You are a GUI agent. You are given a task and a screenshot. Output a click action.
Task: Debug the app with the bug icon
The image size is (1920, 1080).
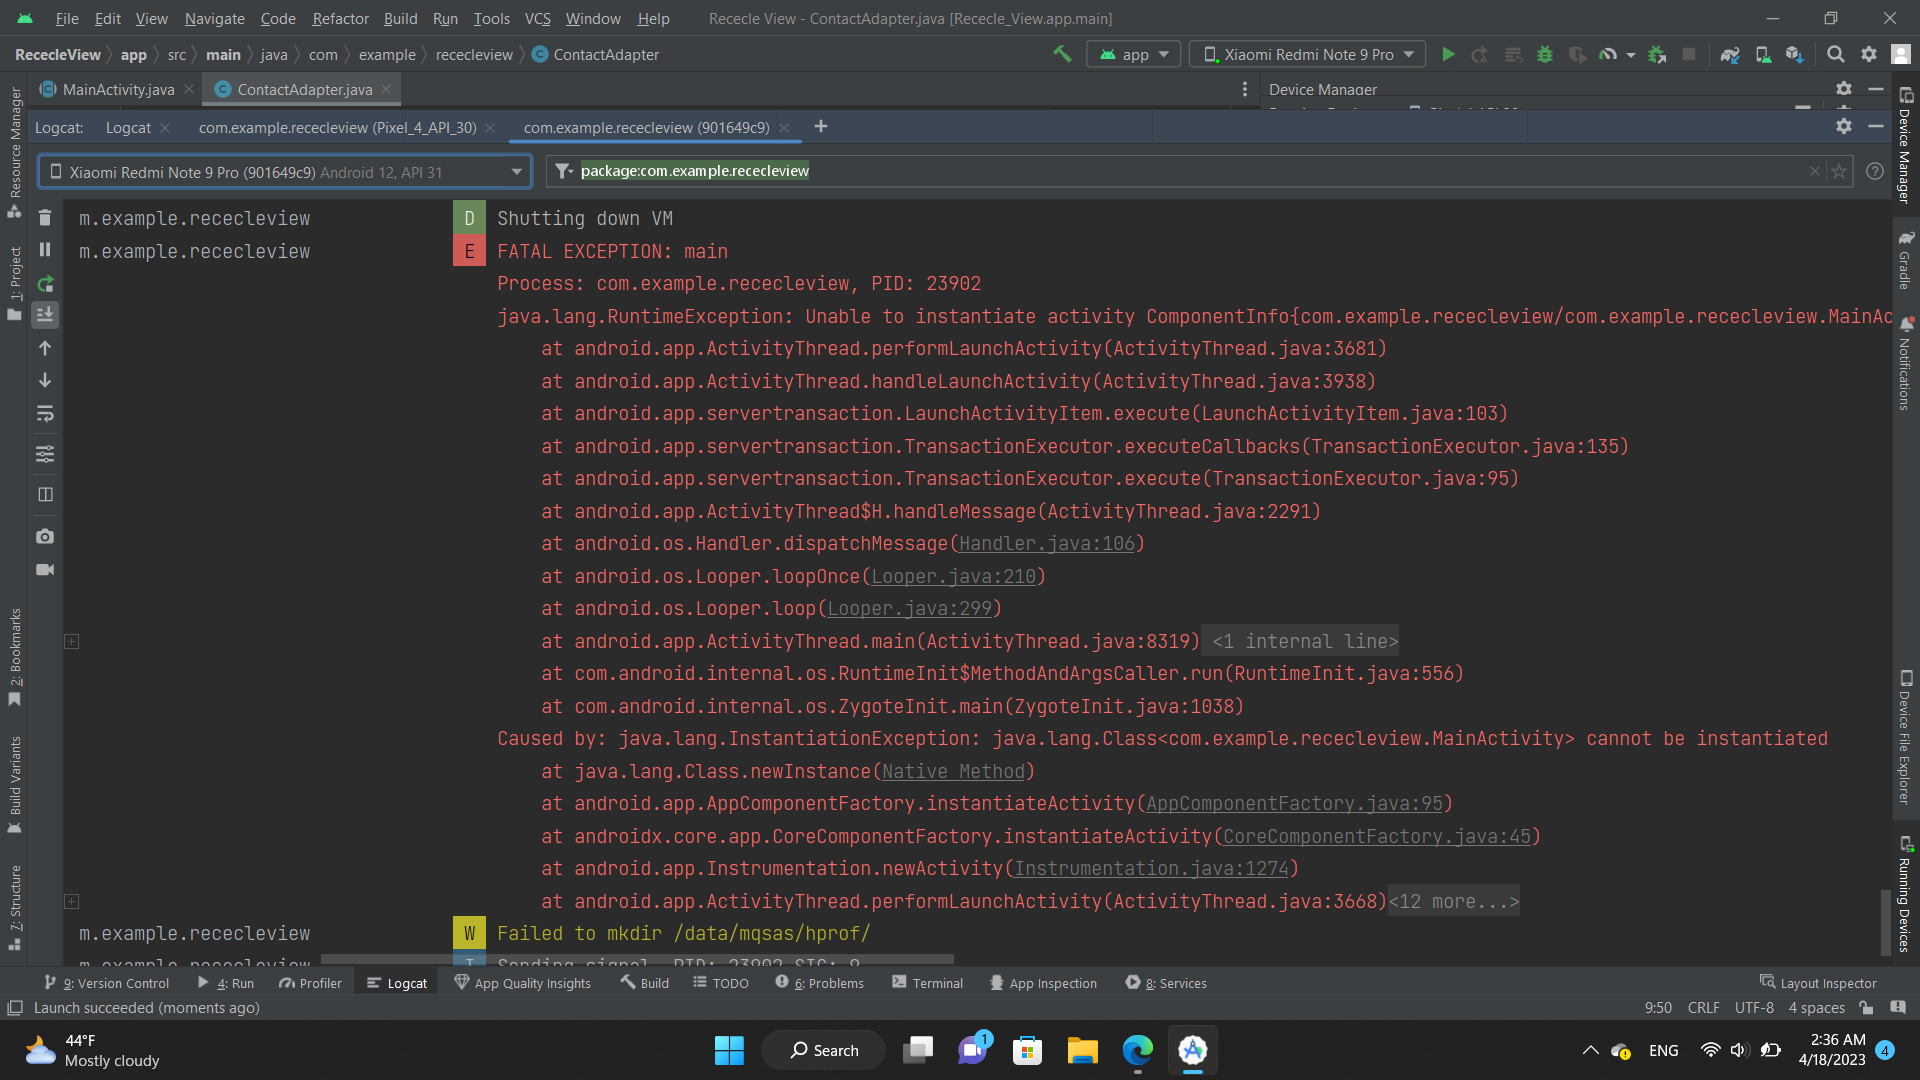click(1545, 54)
